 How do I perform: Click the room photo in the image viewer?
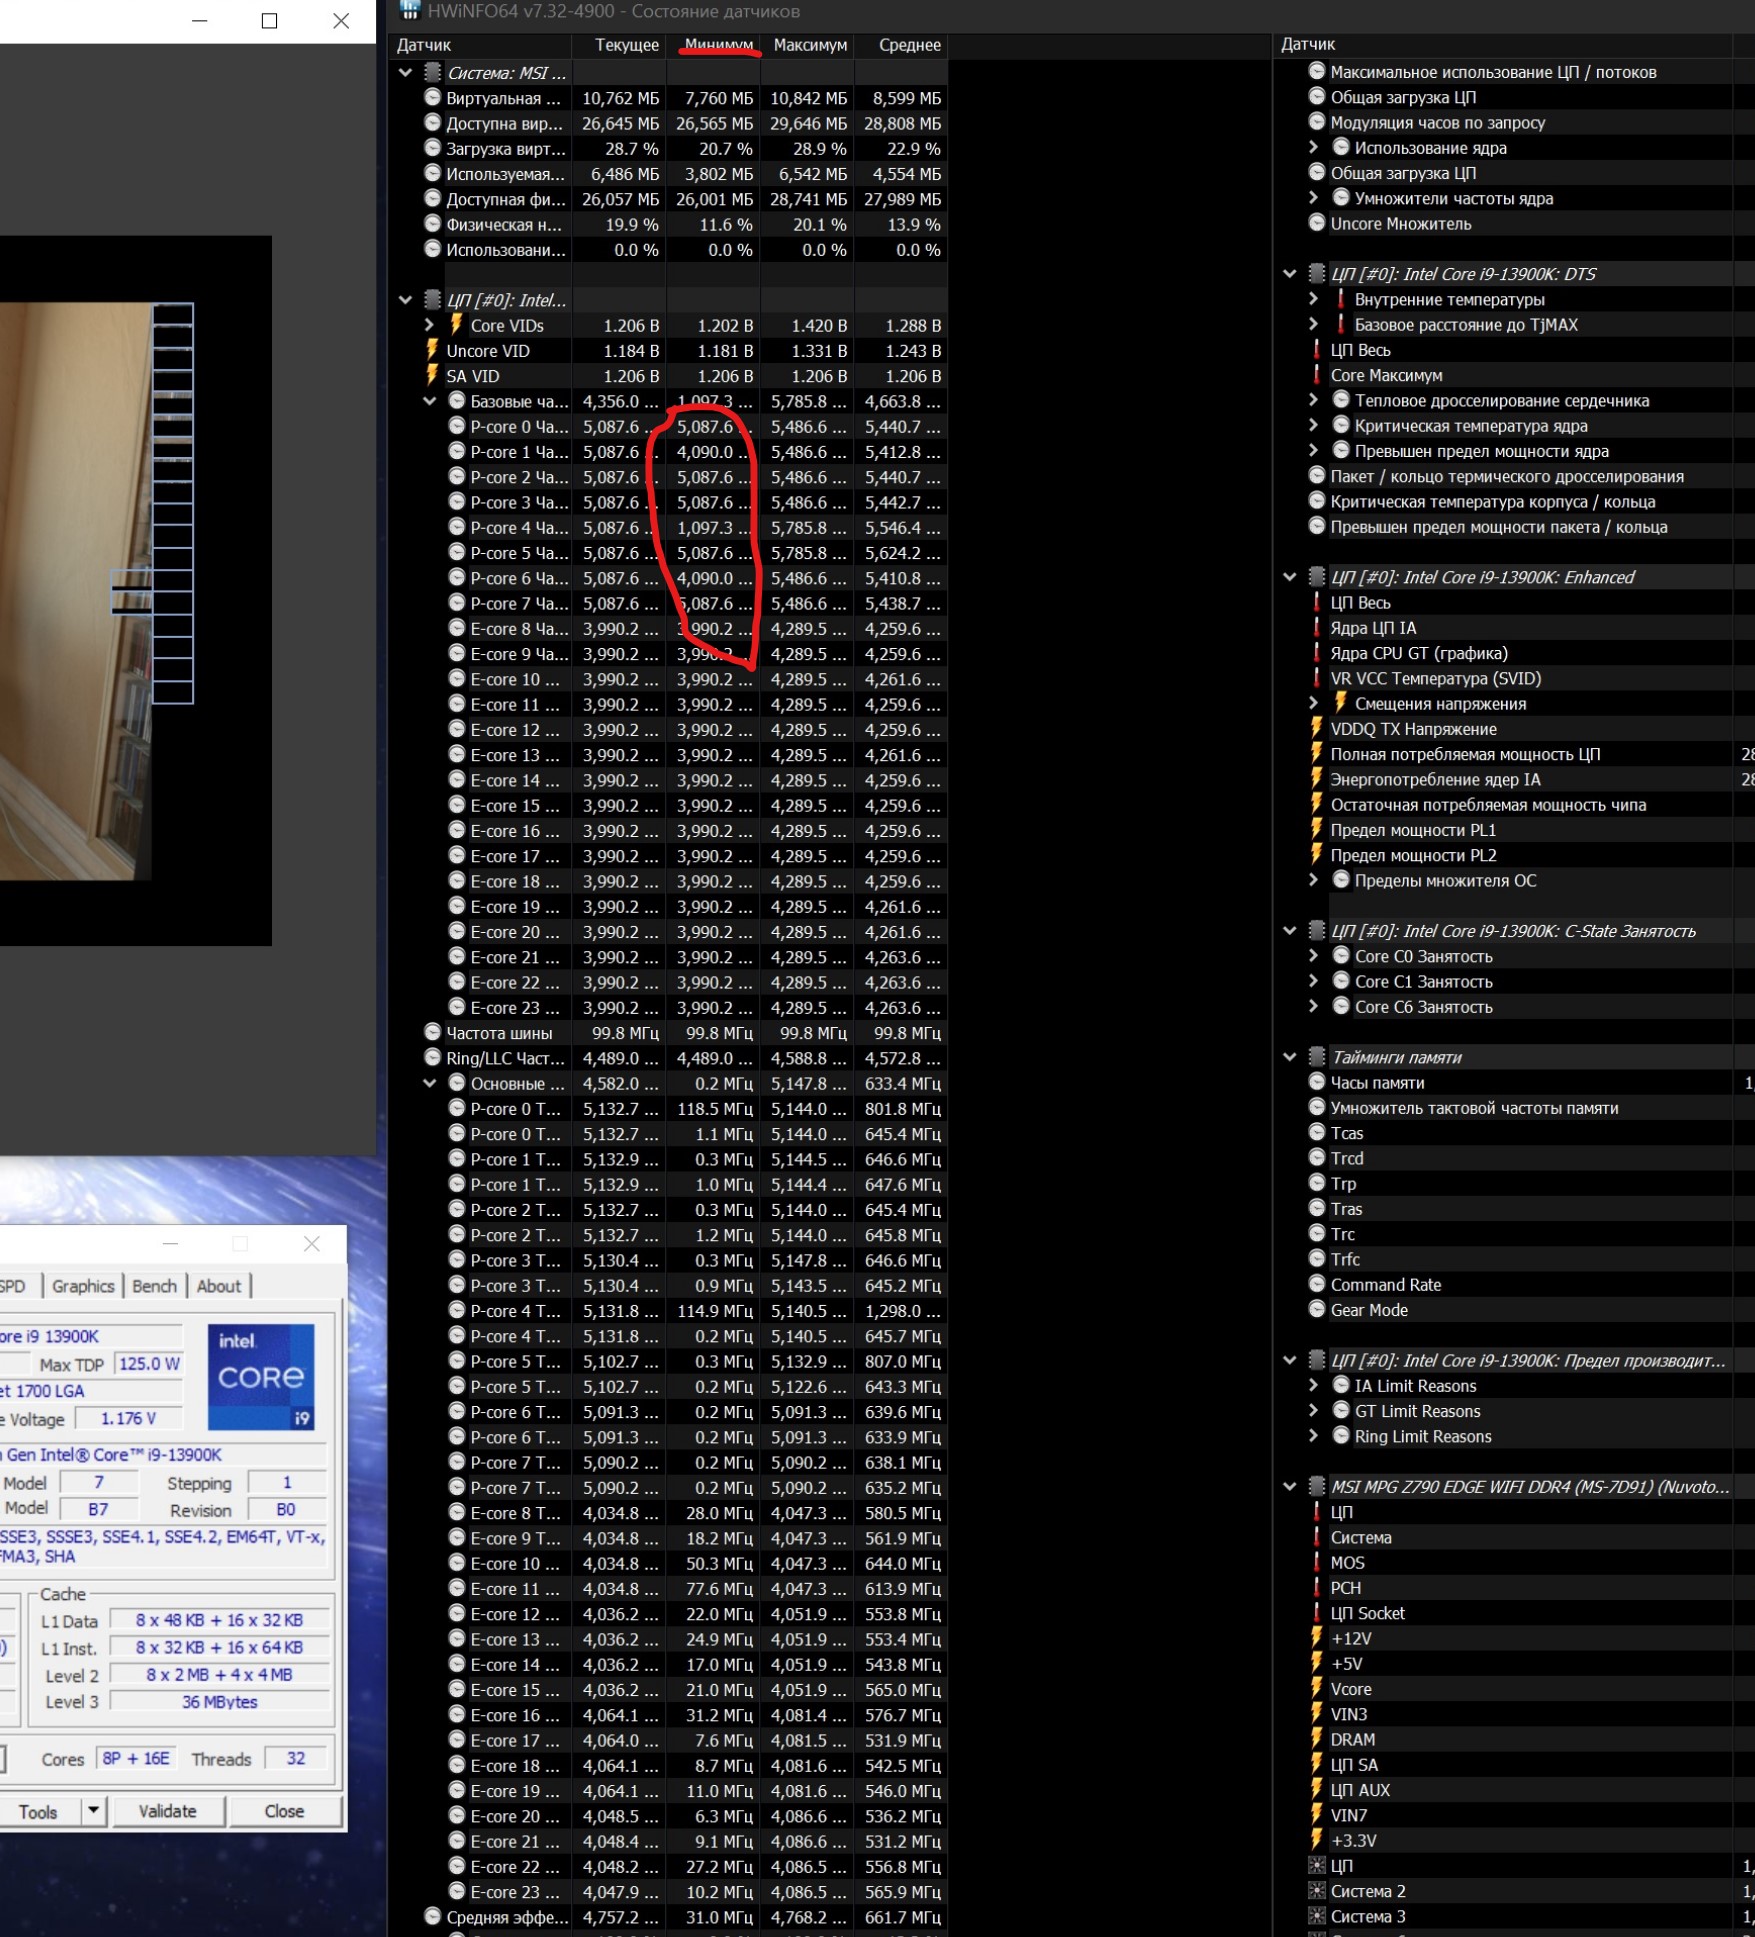(x=76, y=591)
